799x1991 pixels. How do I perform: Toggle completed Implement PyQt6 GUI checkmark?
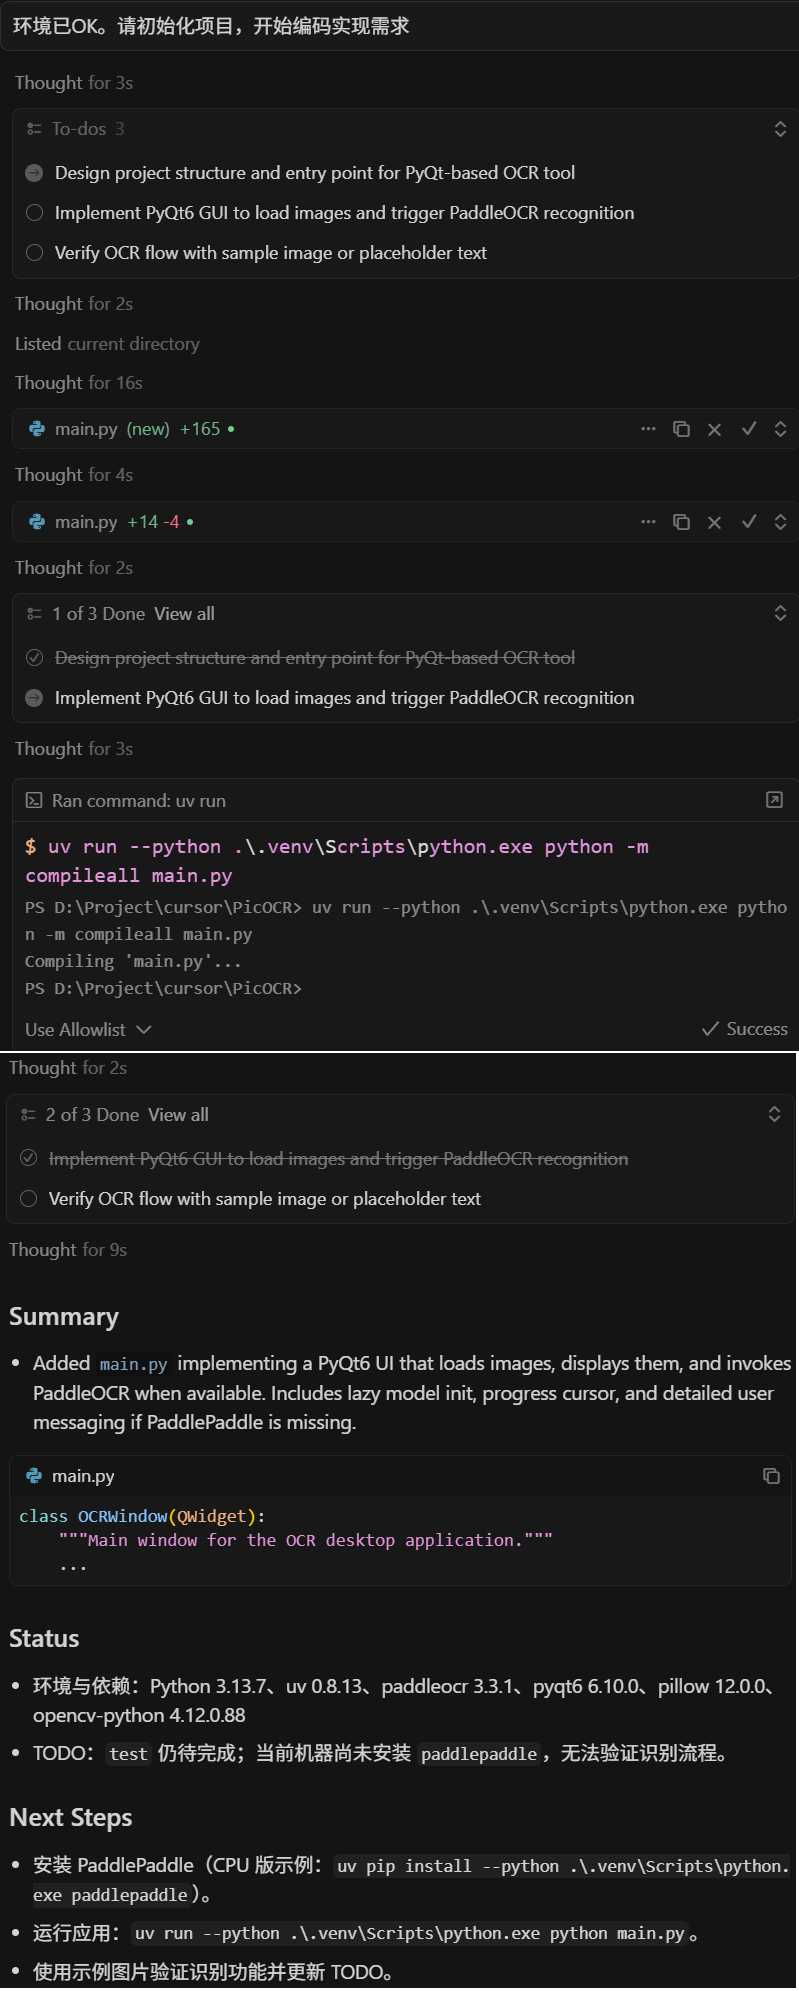click(x=28, y=1159)
